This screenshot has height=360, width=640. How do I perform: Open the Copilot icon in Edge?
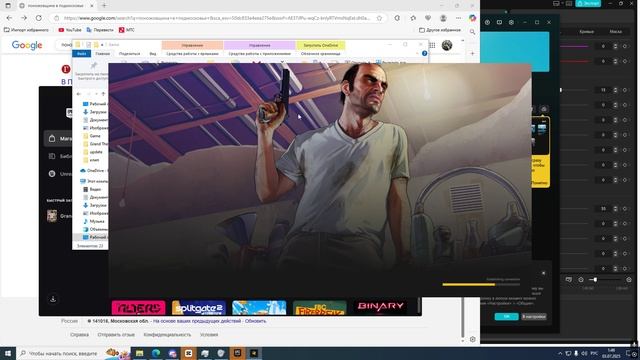pos(472,18)
